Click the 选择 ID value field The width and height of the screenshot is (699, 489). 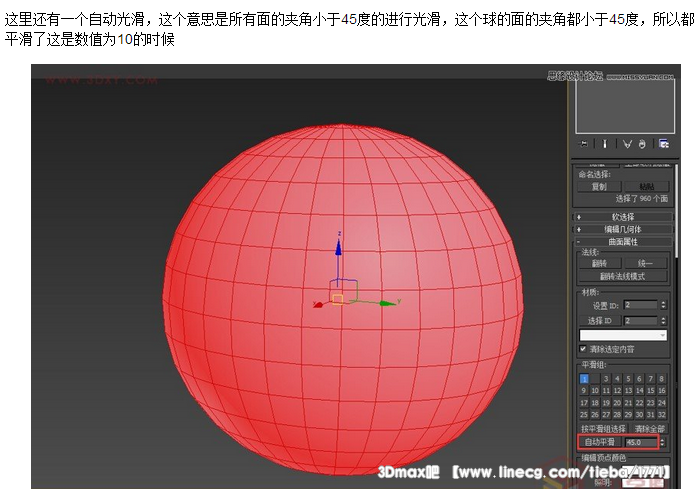pos(641,321)
